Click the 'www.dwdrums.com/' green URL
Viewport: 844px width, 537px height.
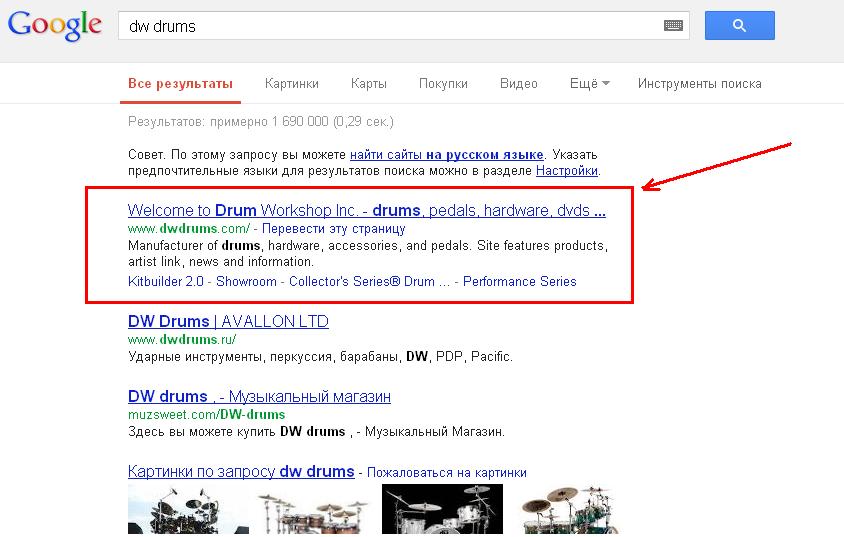[x=188, y=229]
